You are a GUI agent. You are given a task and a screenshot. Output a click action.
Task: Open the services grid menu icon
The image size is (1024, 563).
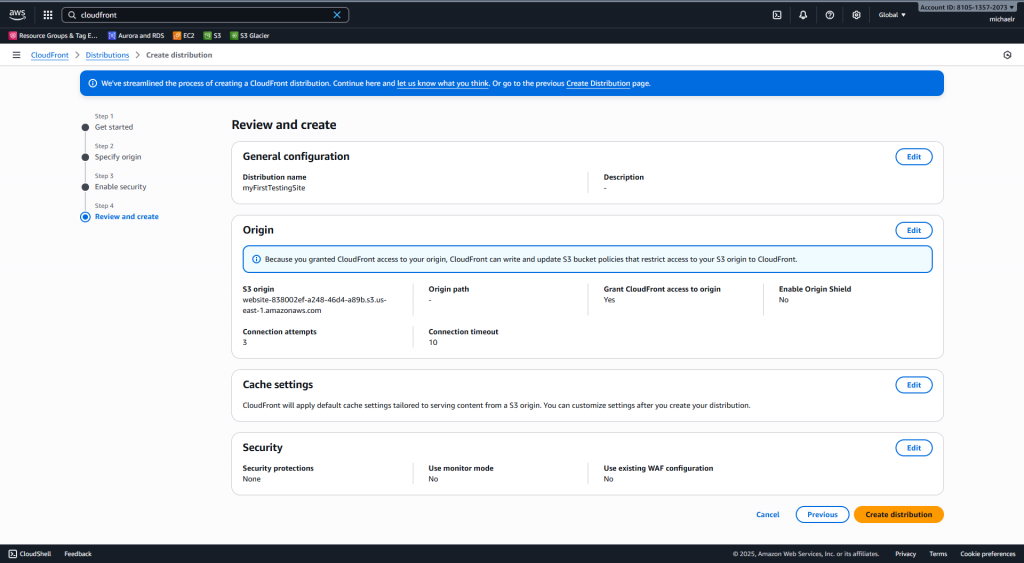pos(48,14)
